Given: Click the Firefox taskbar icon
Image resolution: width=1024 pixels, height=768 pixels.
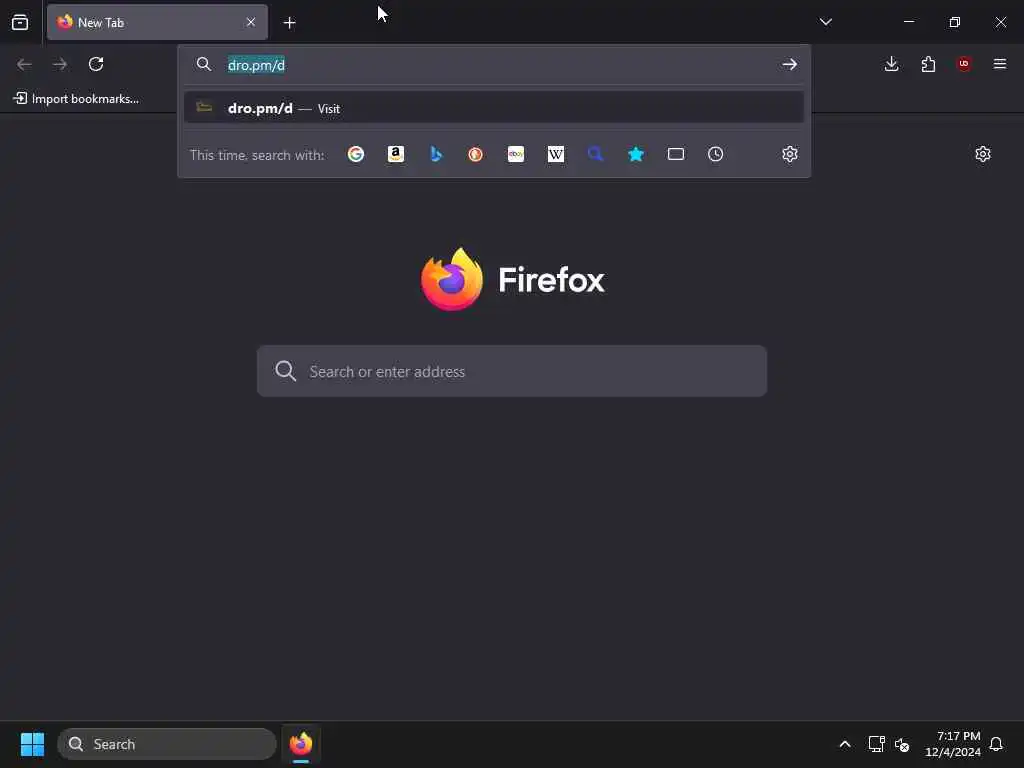Looking at the screenshot, I should click(301, 744).
